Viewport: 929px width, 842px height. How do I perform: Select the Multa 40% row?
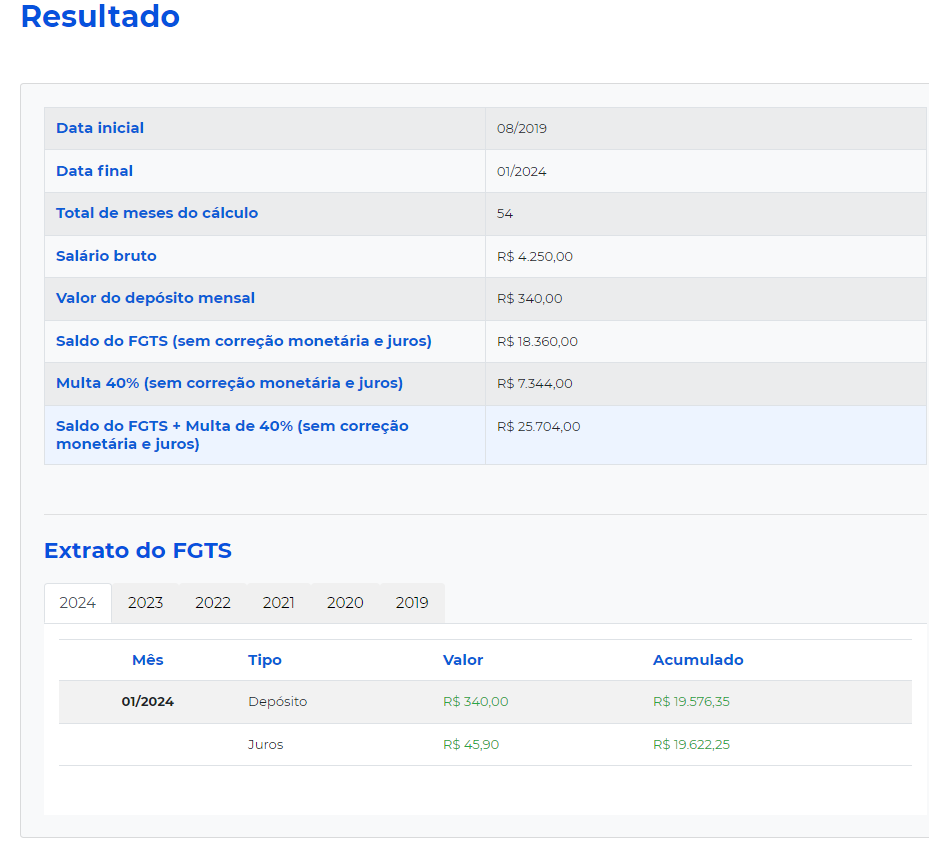coord(230,384)
